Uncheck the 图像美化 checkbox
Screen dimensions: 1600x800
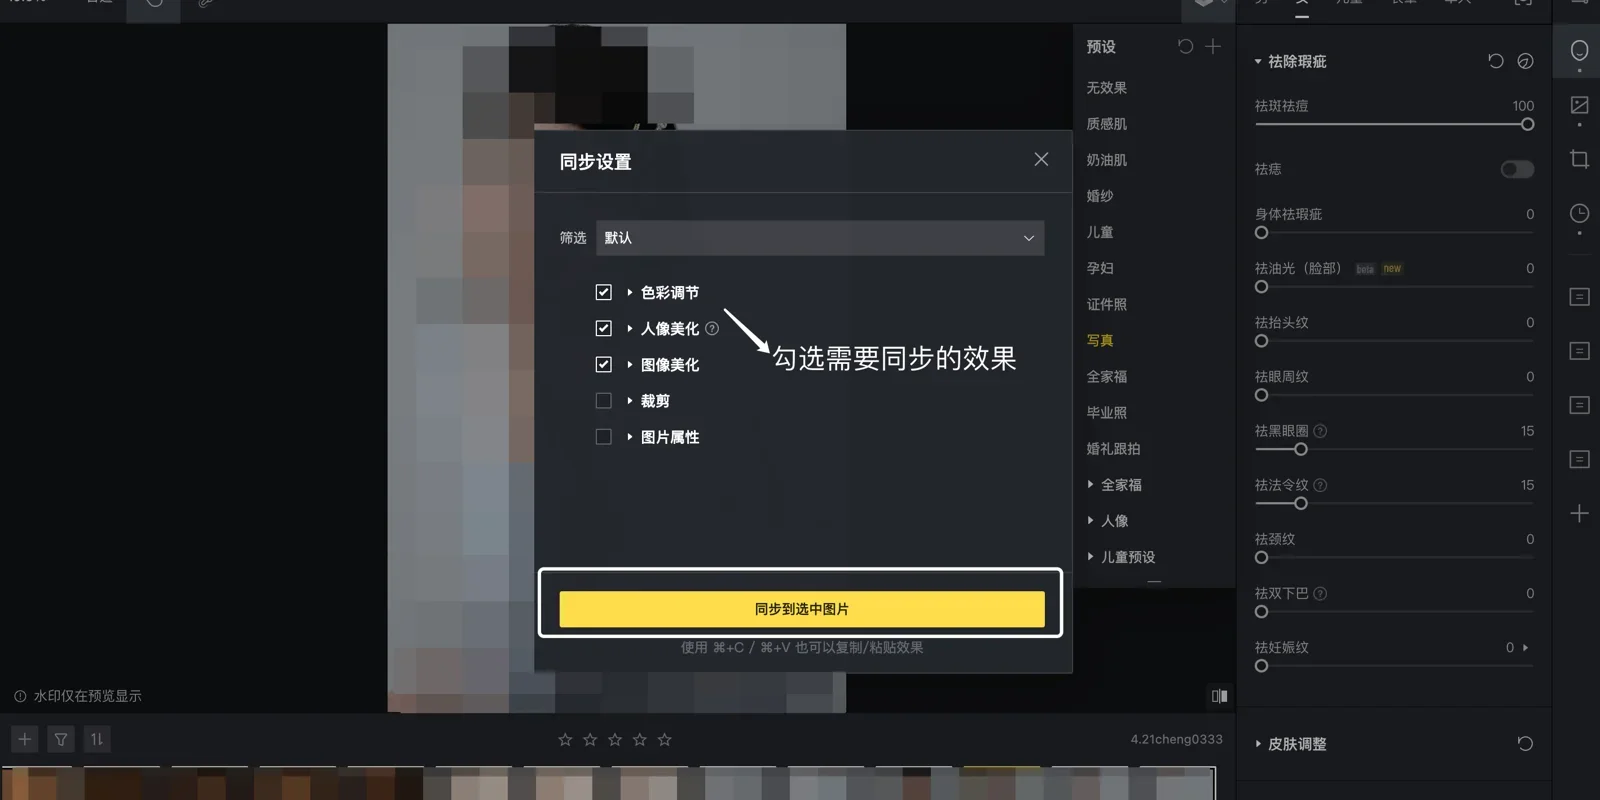click(603, 364)
